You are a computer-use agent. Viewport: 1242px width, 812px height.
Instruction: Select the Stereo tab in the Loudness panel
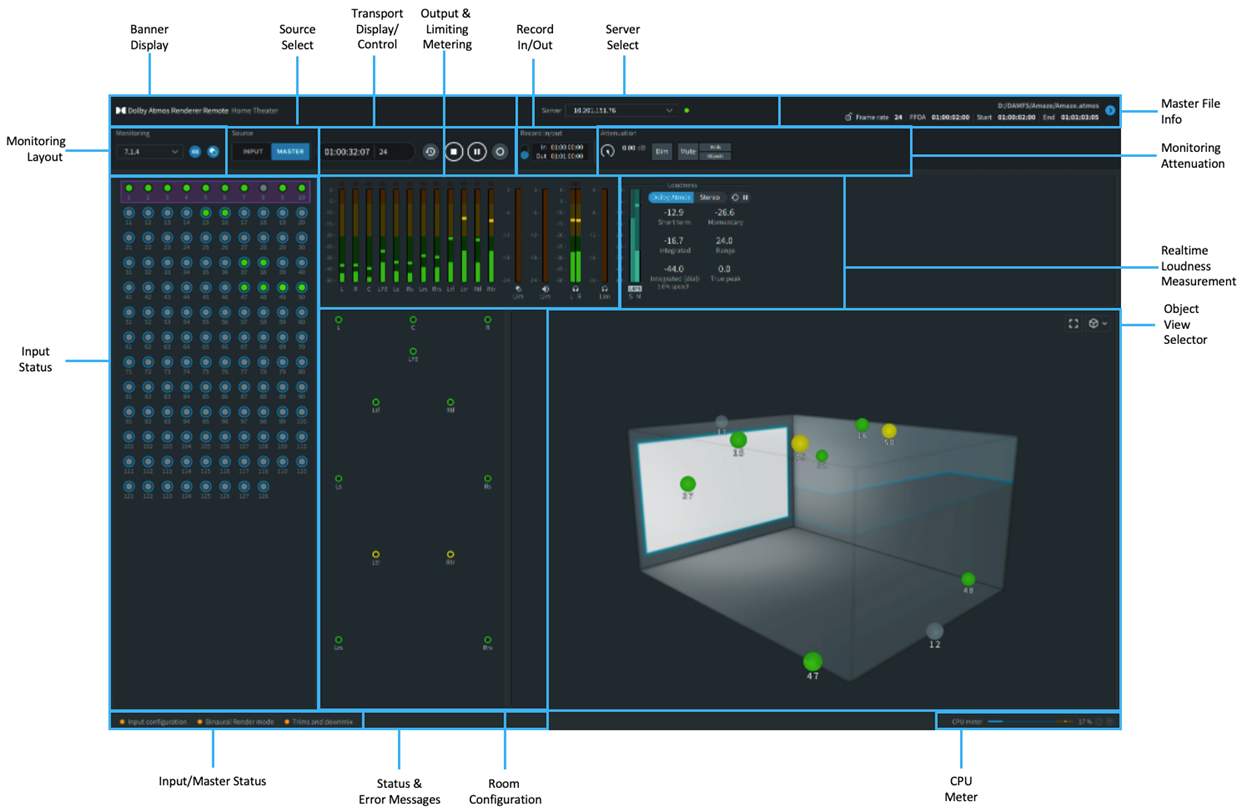coord(710,197)
